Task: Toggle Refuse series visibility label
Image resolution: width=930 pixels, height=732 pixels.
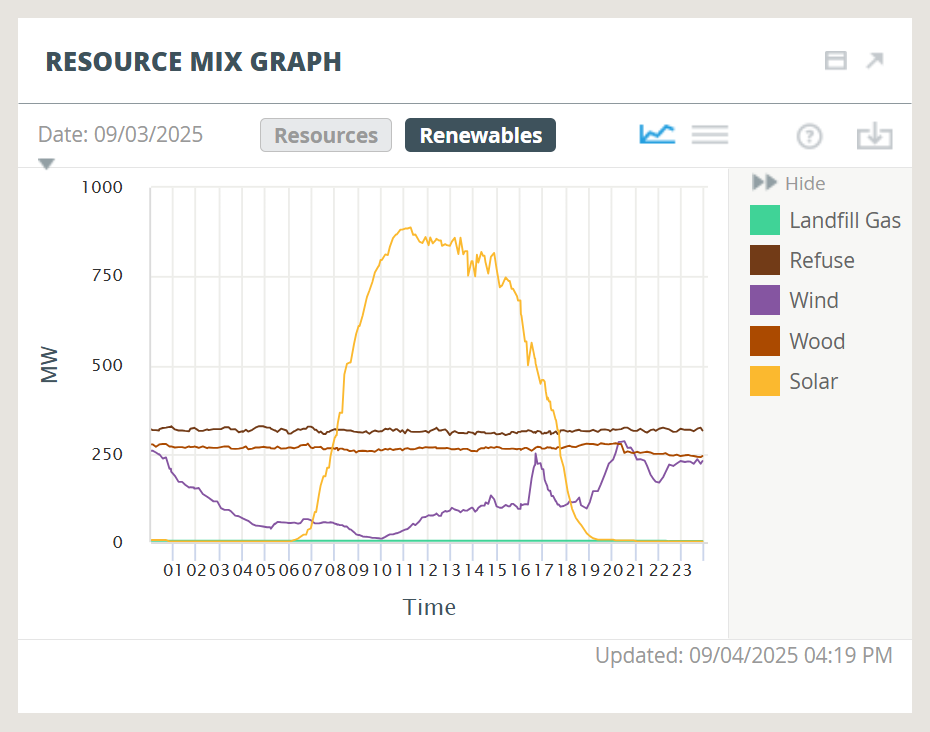Action: [821, 260]
